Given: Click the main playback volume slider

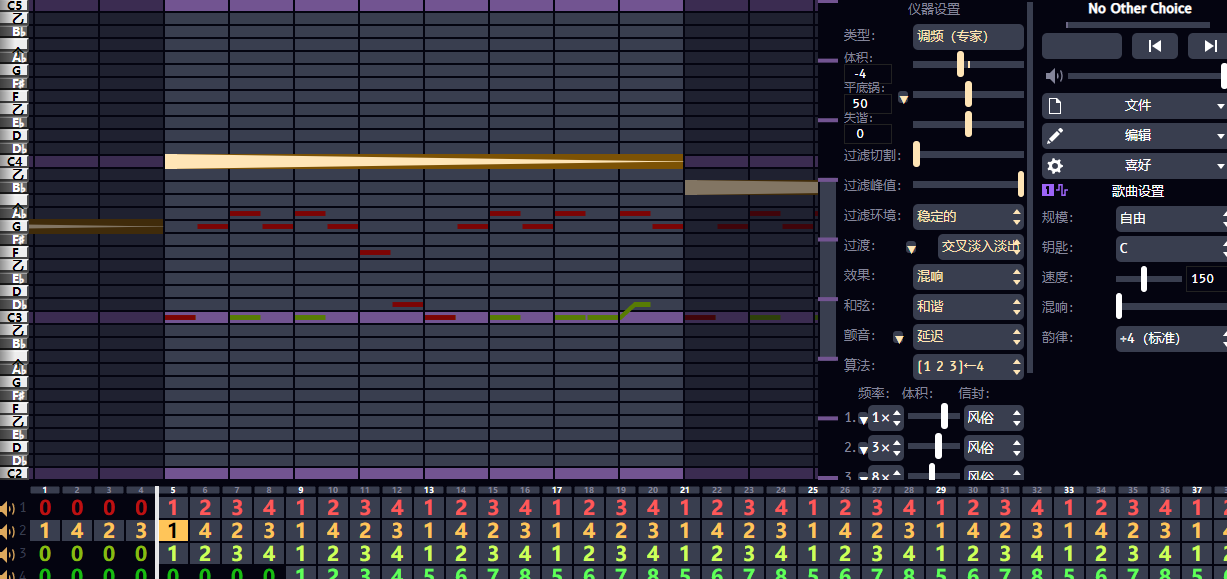Looking at the screenshot, I should (x=1147, y=76).
